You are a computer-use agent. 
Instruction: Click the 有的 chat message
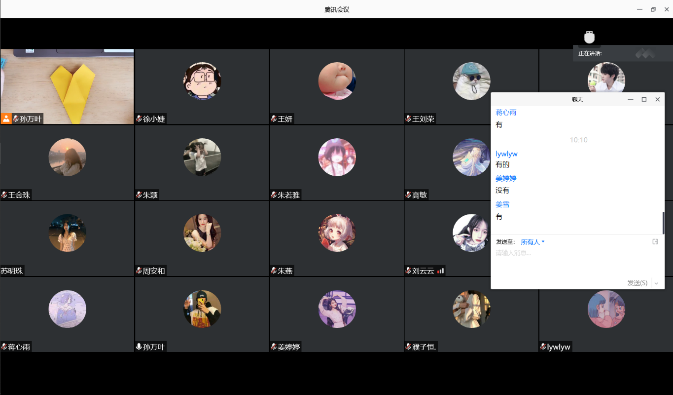pos(503,164)
